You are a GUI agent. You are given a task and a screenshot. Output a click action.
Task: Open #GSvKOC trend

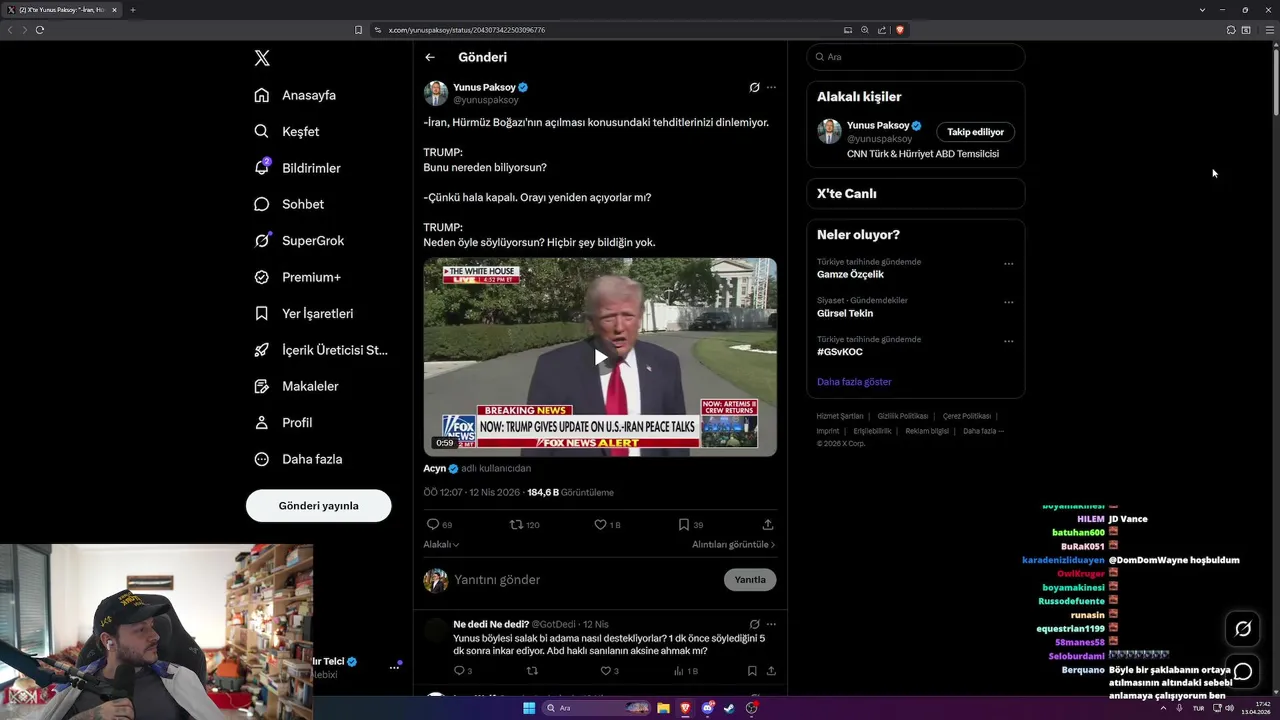[840, 352]
